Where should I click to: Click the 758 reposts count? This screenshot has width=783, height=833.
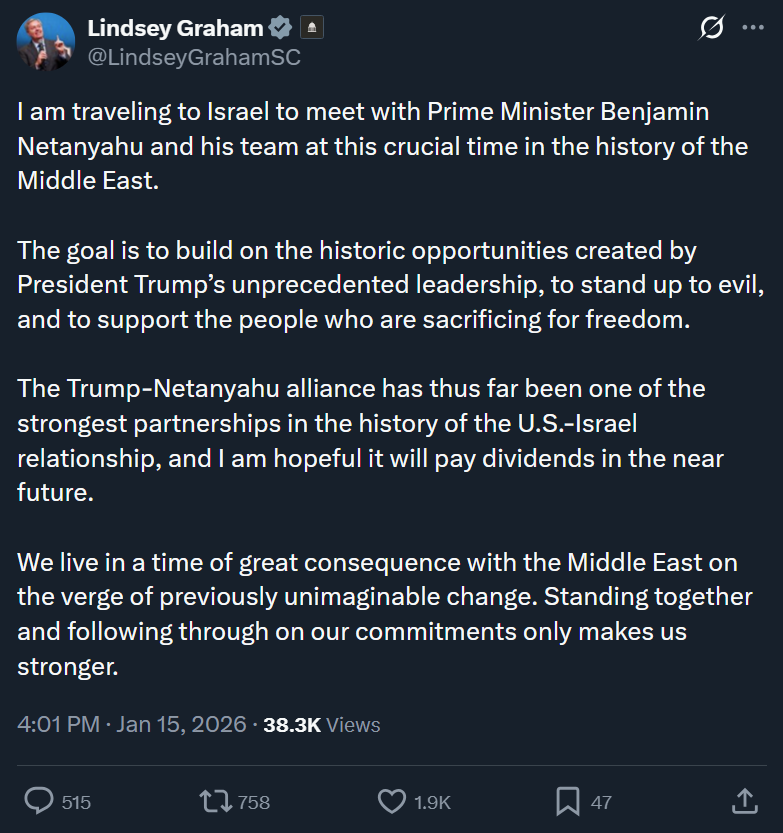click(253, 802)
